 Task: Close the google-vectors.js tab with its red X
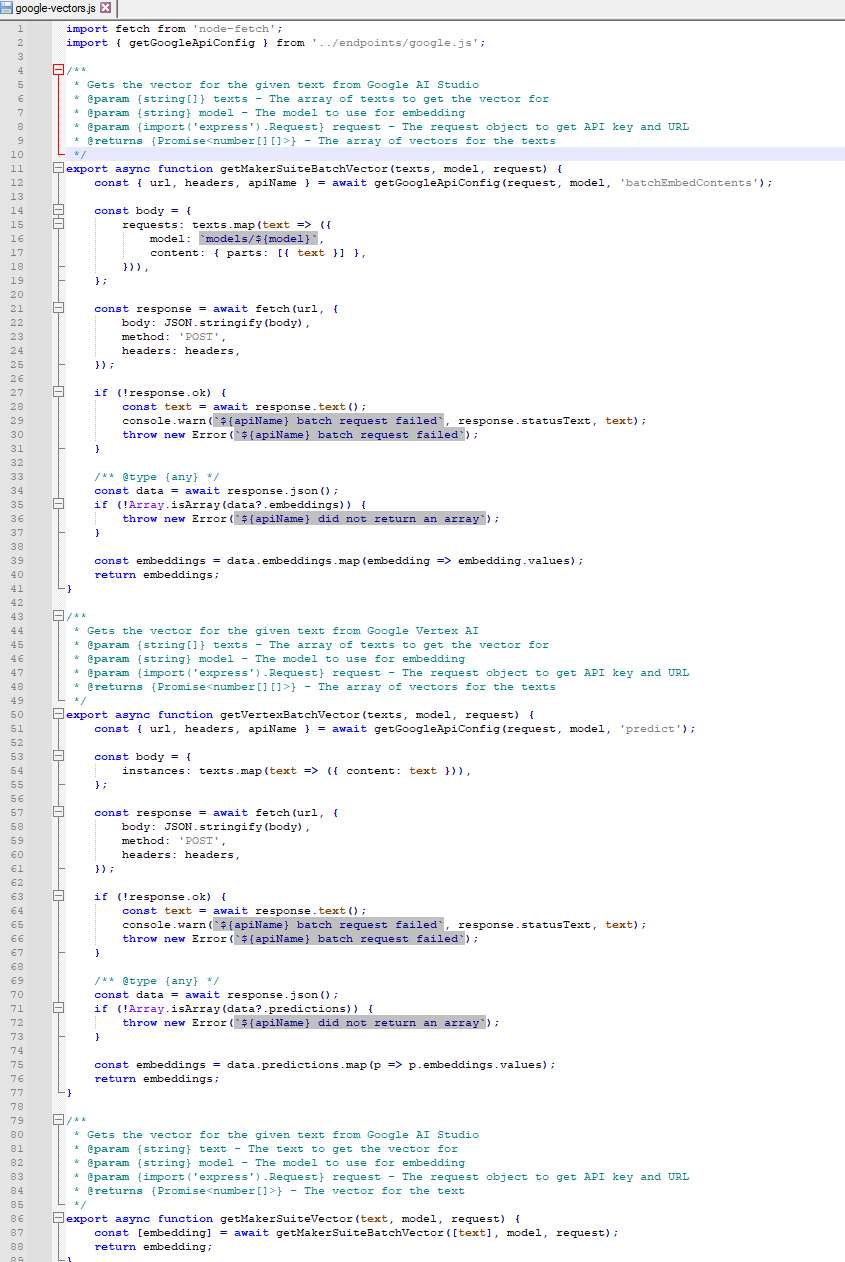[105, 8]
